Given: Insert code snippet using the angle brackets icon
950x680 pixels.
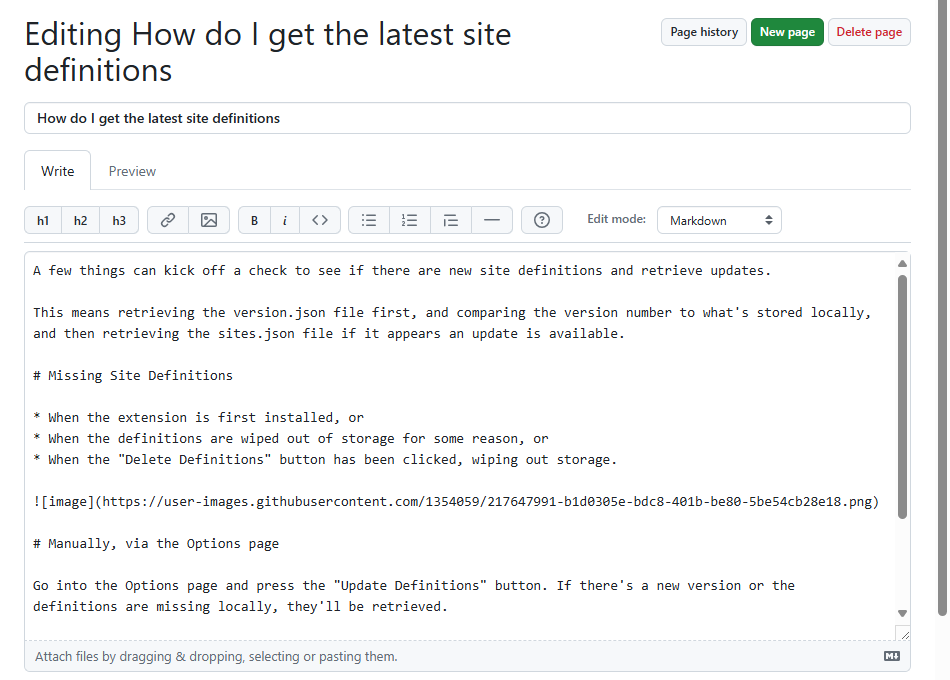Looking at the screenshot, I should click(x=320, y=220).
